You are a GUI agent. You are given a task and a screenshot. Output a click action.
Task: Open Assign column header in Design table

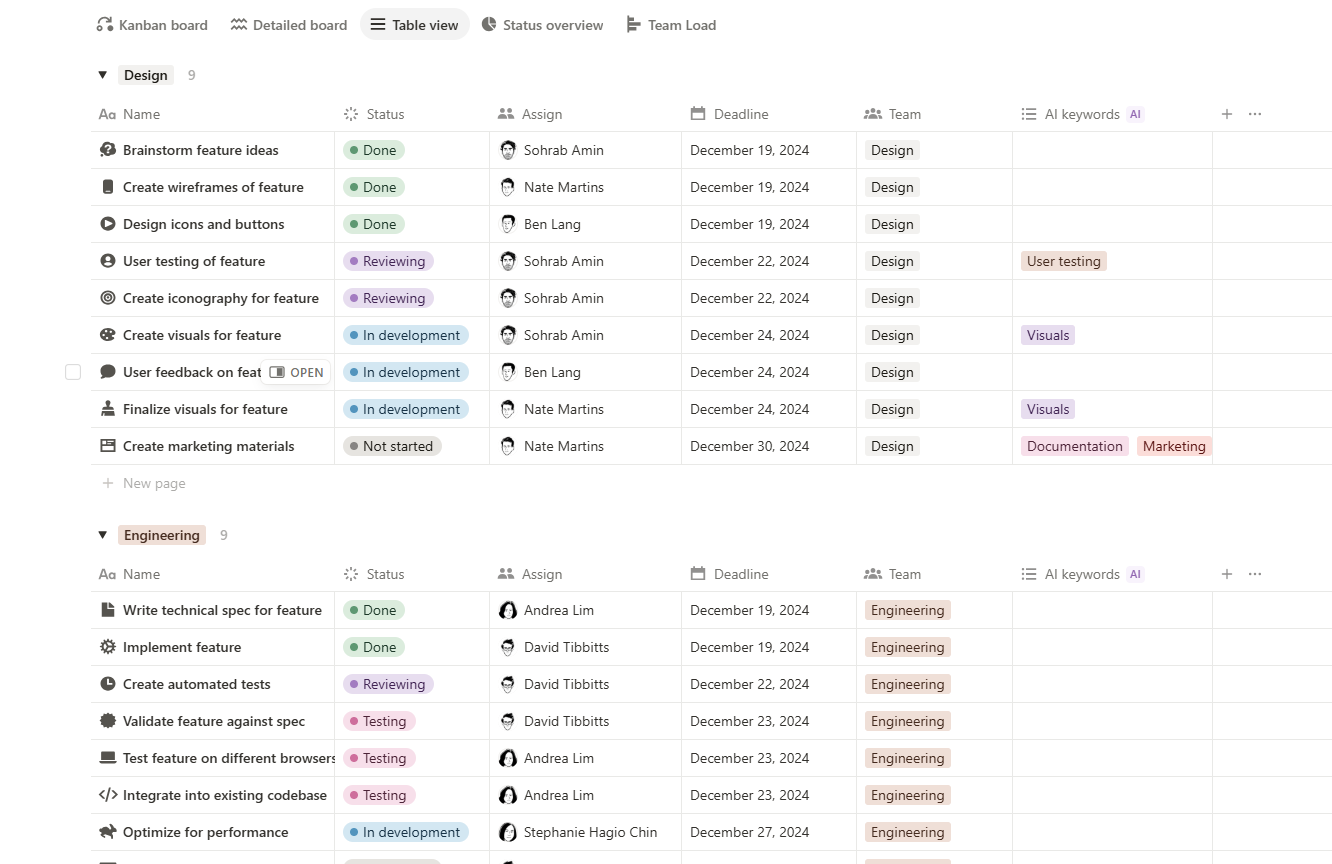pyautogui.click(x=585, y=114)
